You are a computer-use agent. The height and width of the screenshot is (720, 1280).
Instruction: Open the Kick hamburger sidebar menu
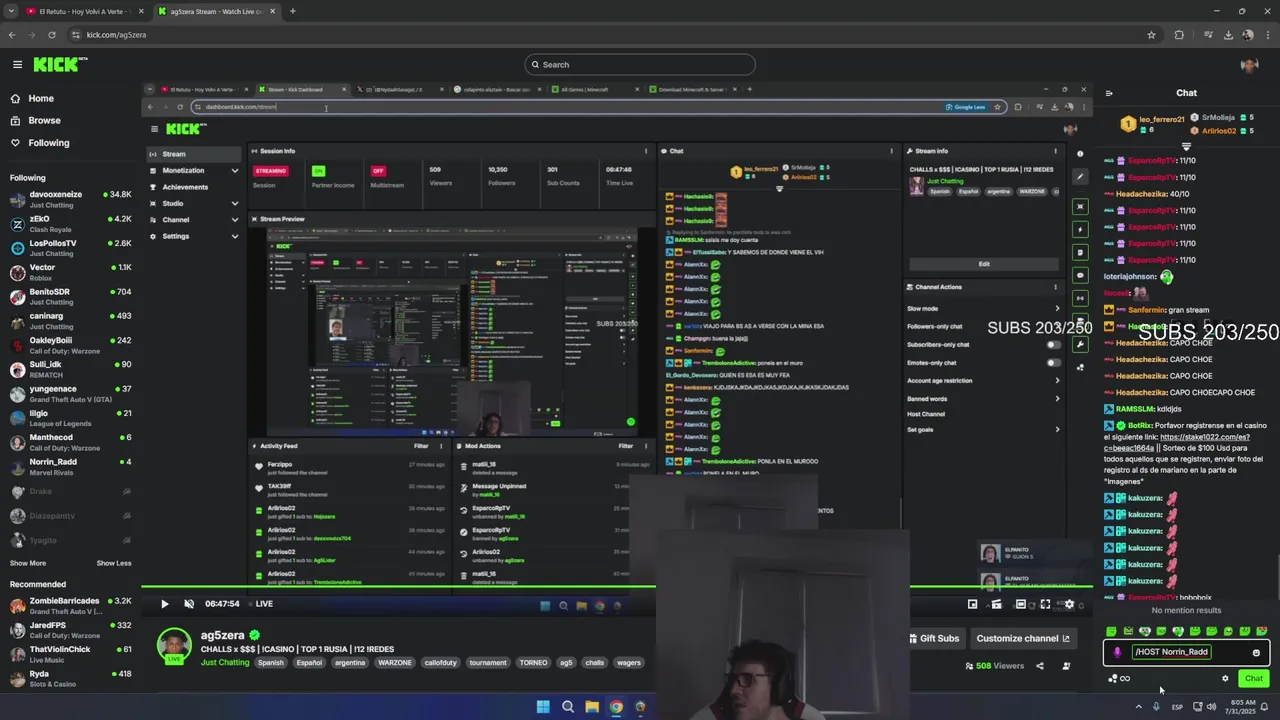click(17, 64)
